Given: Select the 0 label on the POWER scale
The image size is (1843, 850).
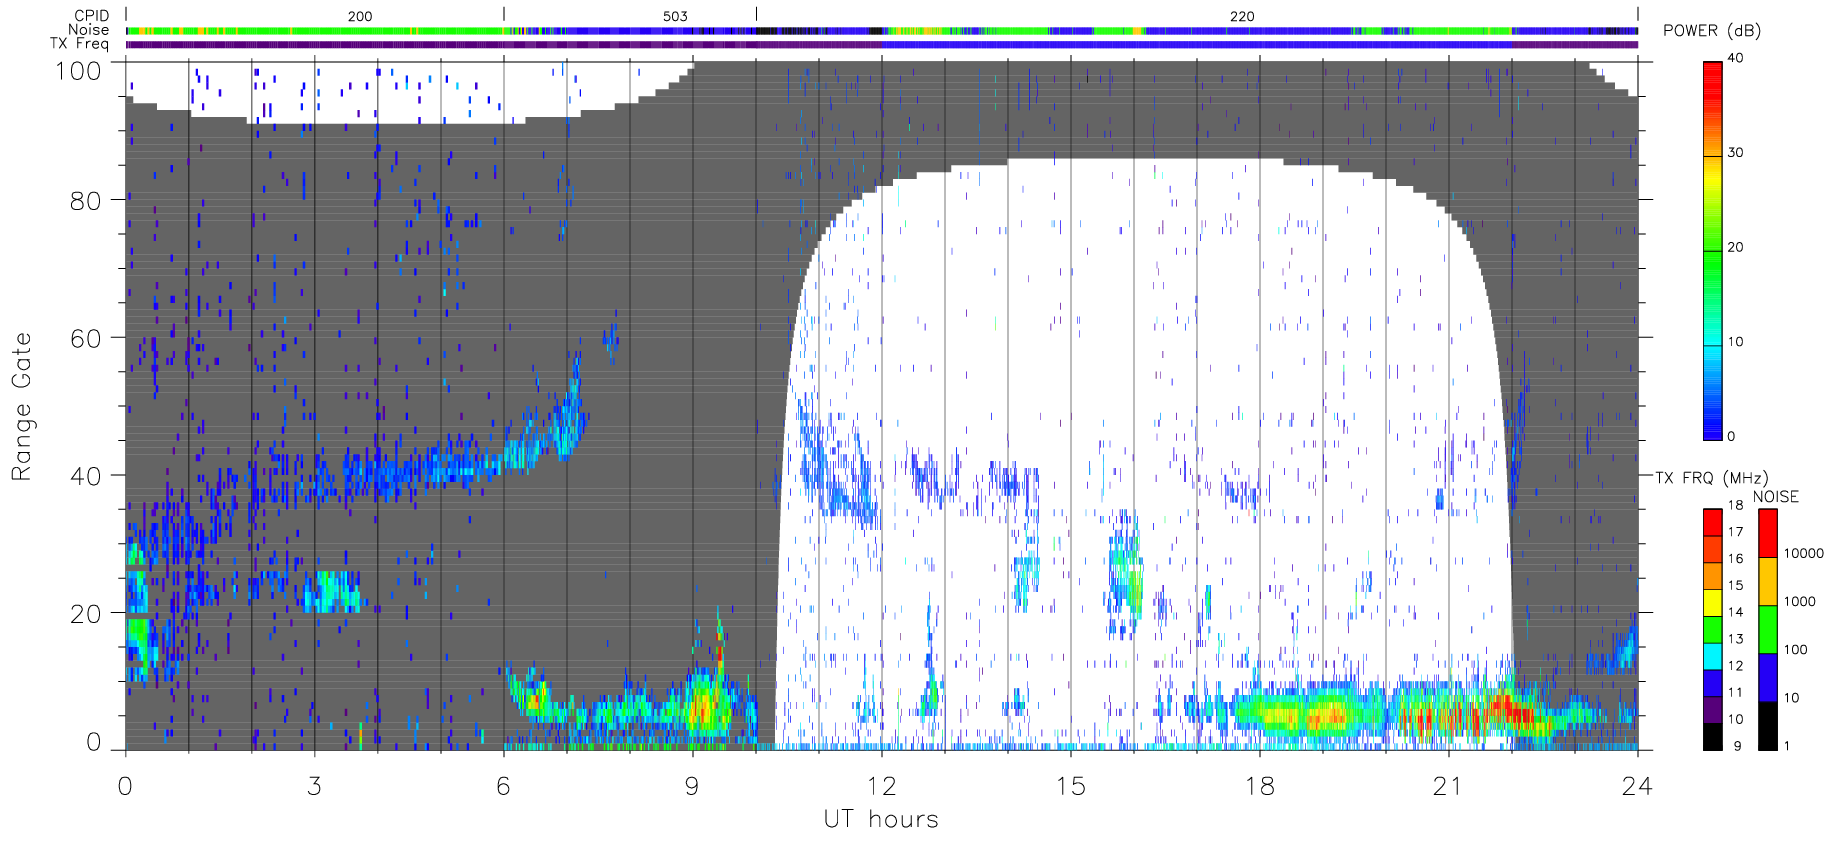Looking at the screenshot, I should [x=1731, y=436].
